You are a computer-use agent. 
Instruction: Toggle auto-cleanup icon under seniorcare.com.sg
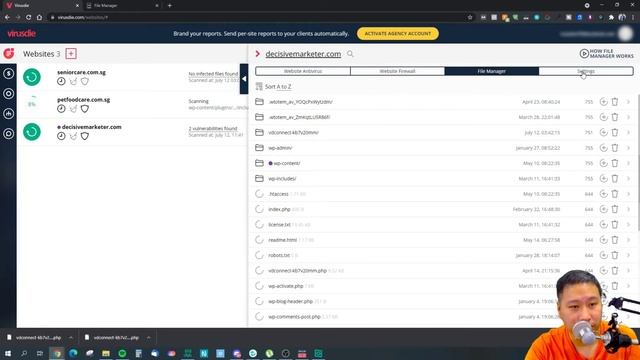(73, 81)
